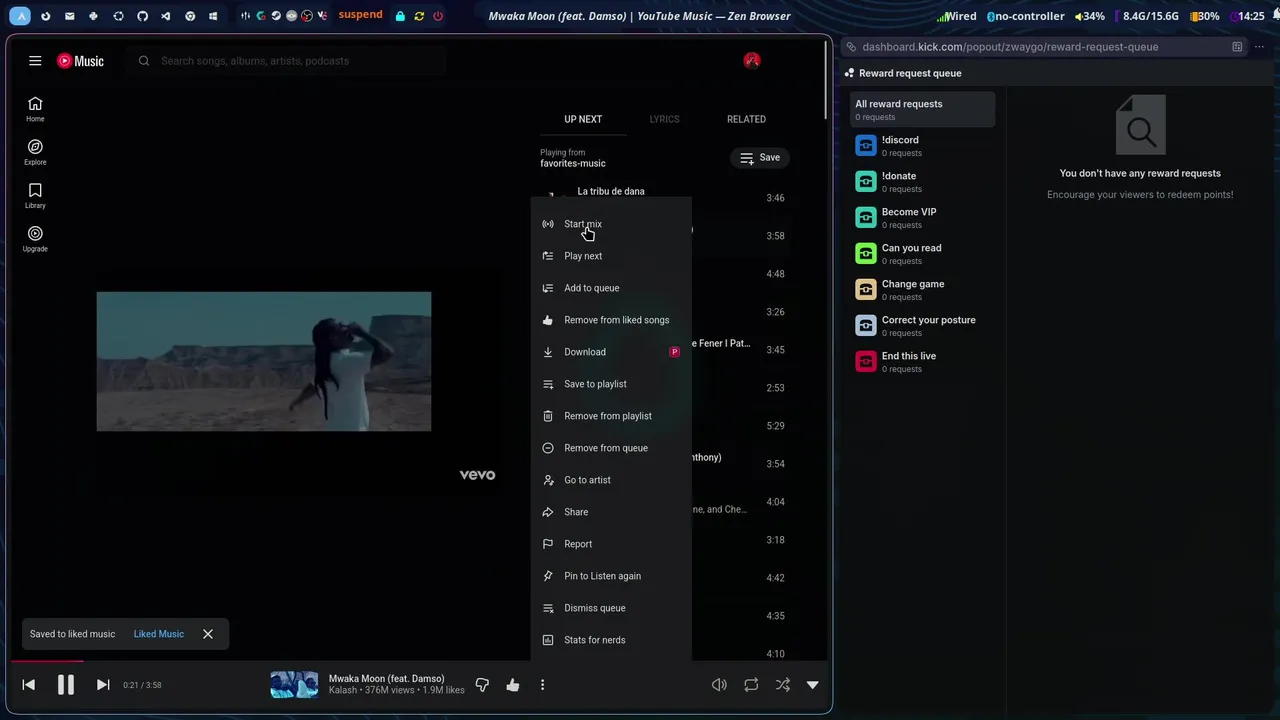Viewport: 1280px width, 720px height.
Task: Select Download in the context menu
Action: [x=611, y=352]
